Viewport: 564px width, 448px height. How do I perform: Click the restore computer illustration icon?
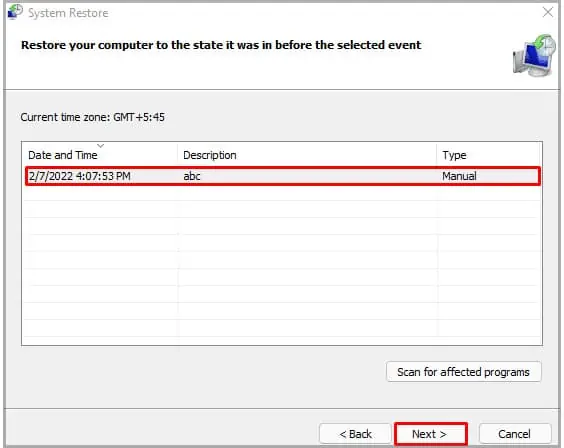[x=535, y=55]
